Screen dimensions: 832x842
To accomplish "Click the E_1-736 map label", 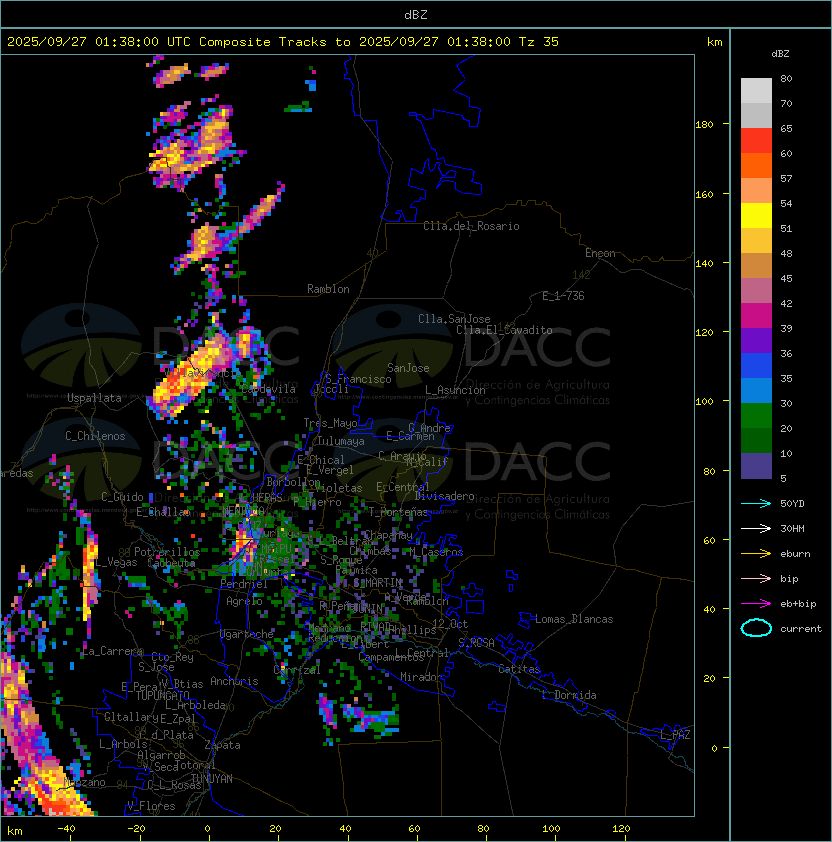I will click(x=563, y=296).
